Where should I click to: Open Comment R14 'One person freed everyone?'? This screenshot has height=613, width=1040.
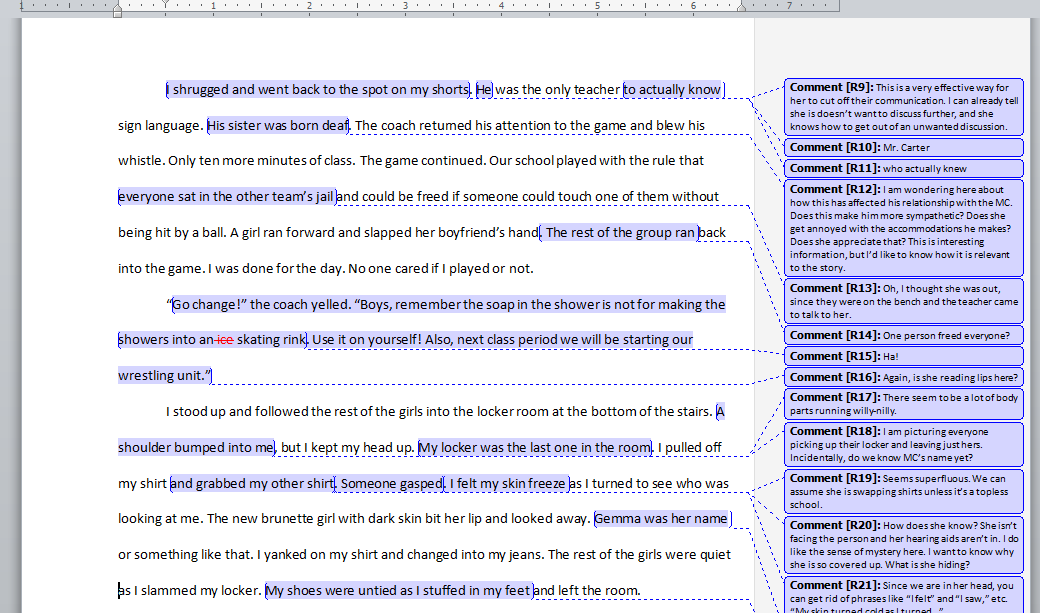903,335
